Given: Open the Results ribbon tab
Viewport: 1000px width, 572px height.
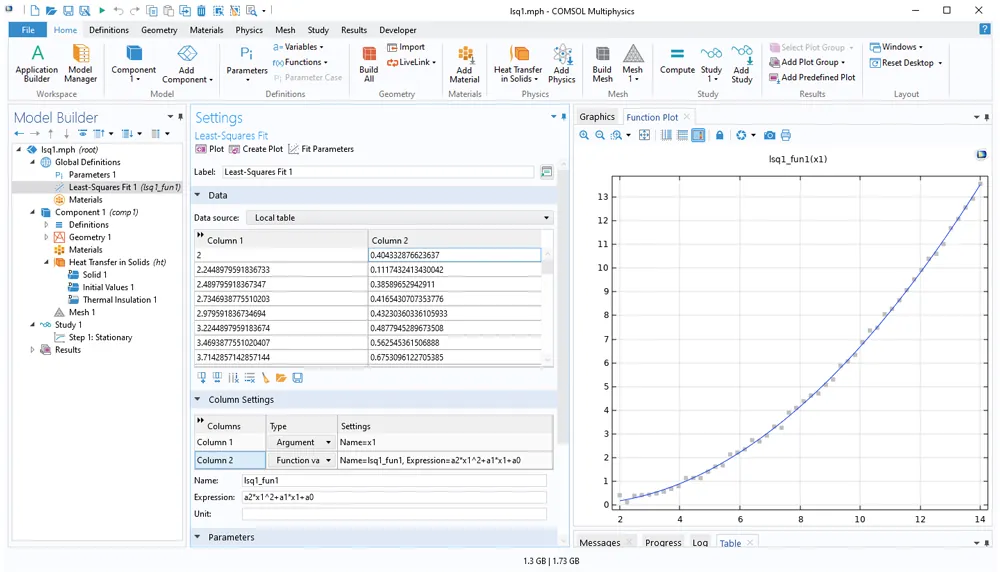Looking at the screenshot, I should 353,30.
